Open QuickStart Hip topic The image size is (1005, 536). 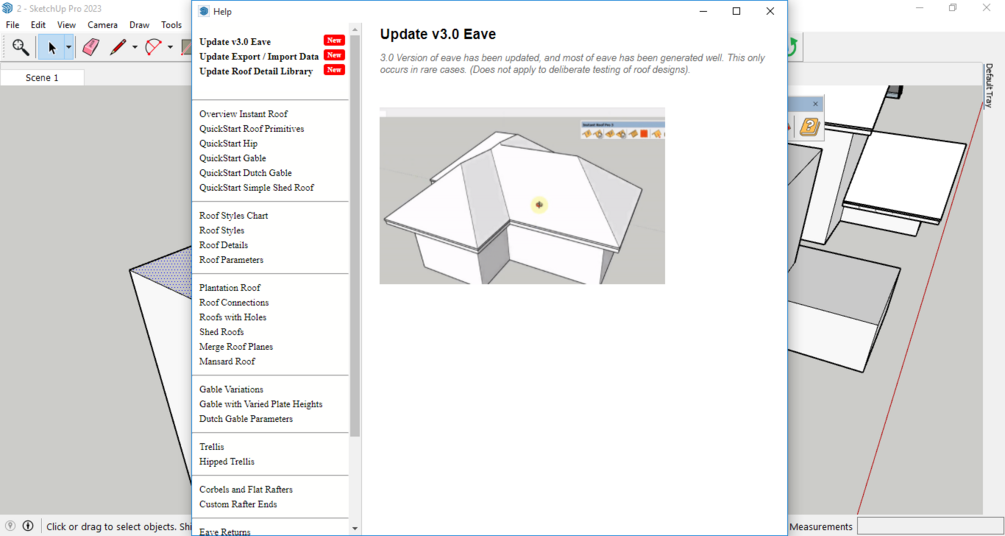click(x=228, y=144)
